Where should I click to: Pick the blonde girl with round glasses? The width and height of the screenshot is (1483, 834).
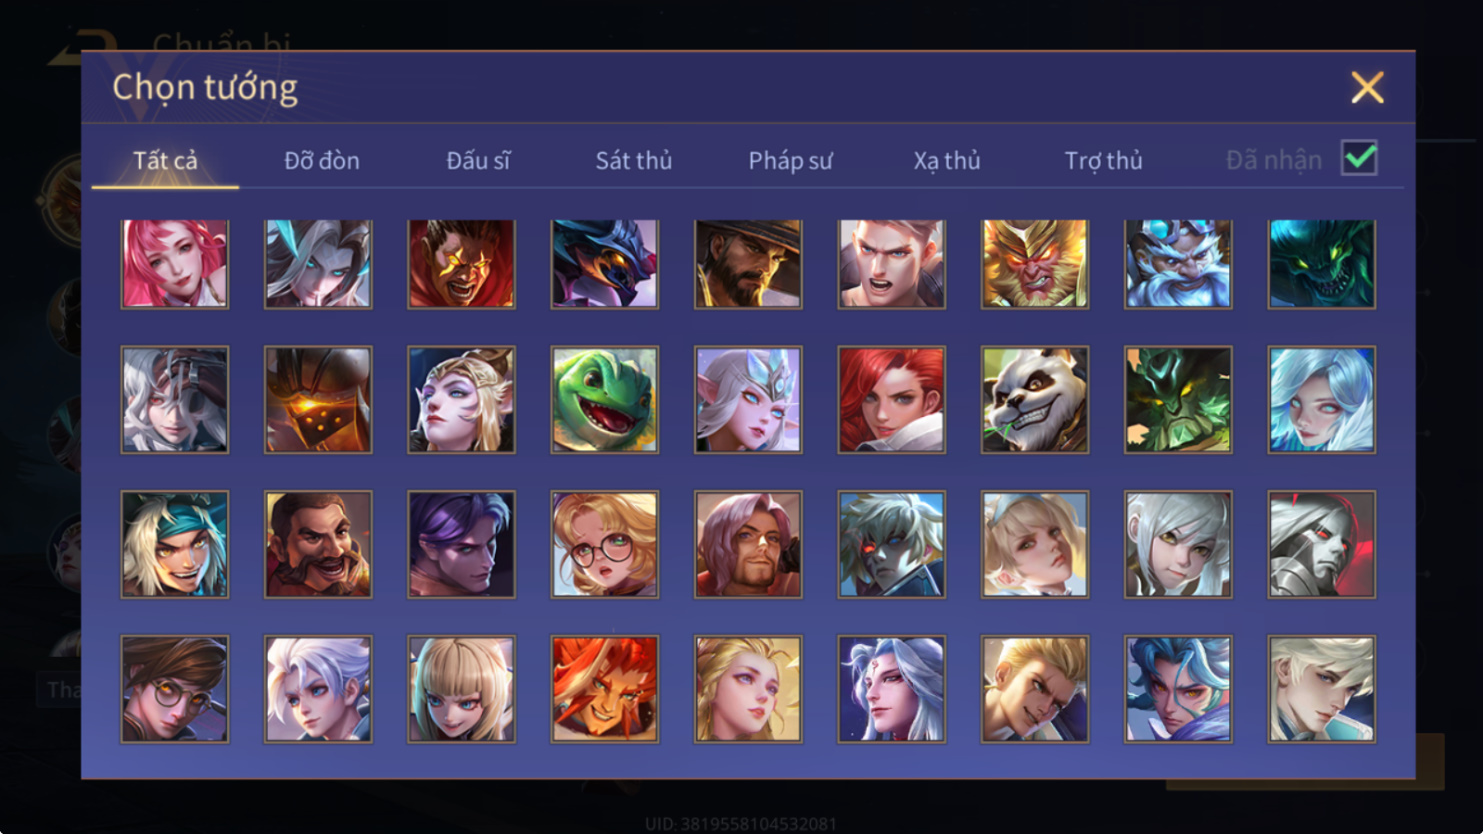pos(605,545)
